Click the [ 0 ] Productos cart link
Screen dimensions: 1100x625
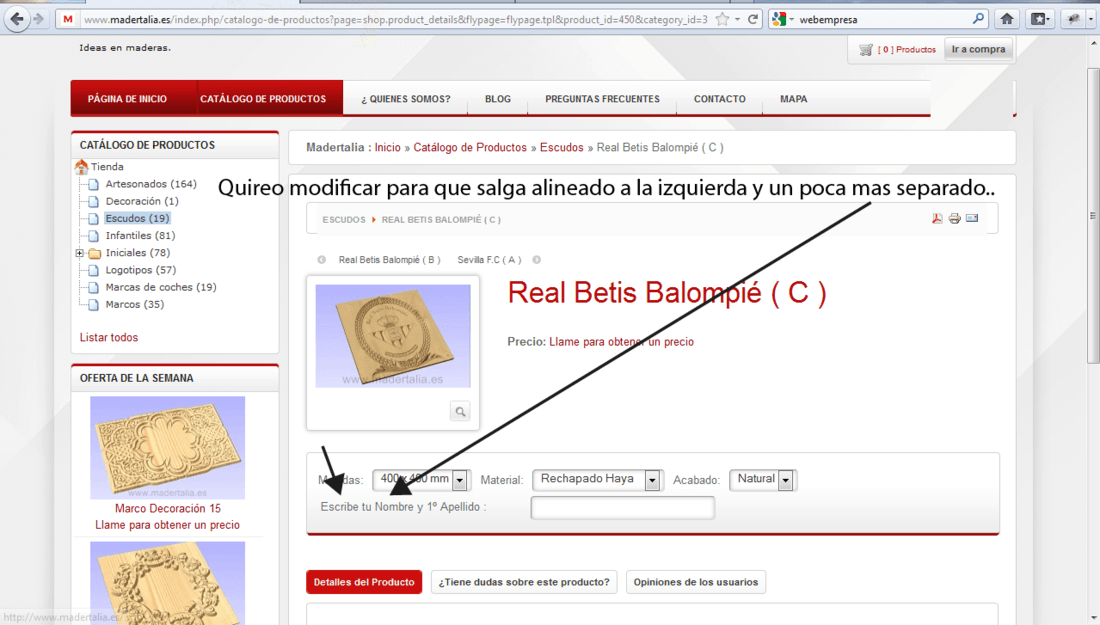(906, 50)
